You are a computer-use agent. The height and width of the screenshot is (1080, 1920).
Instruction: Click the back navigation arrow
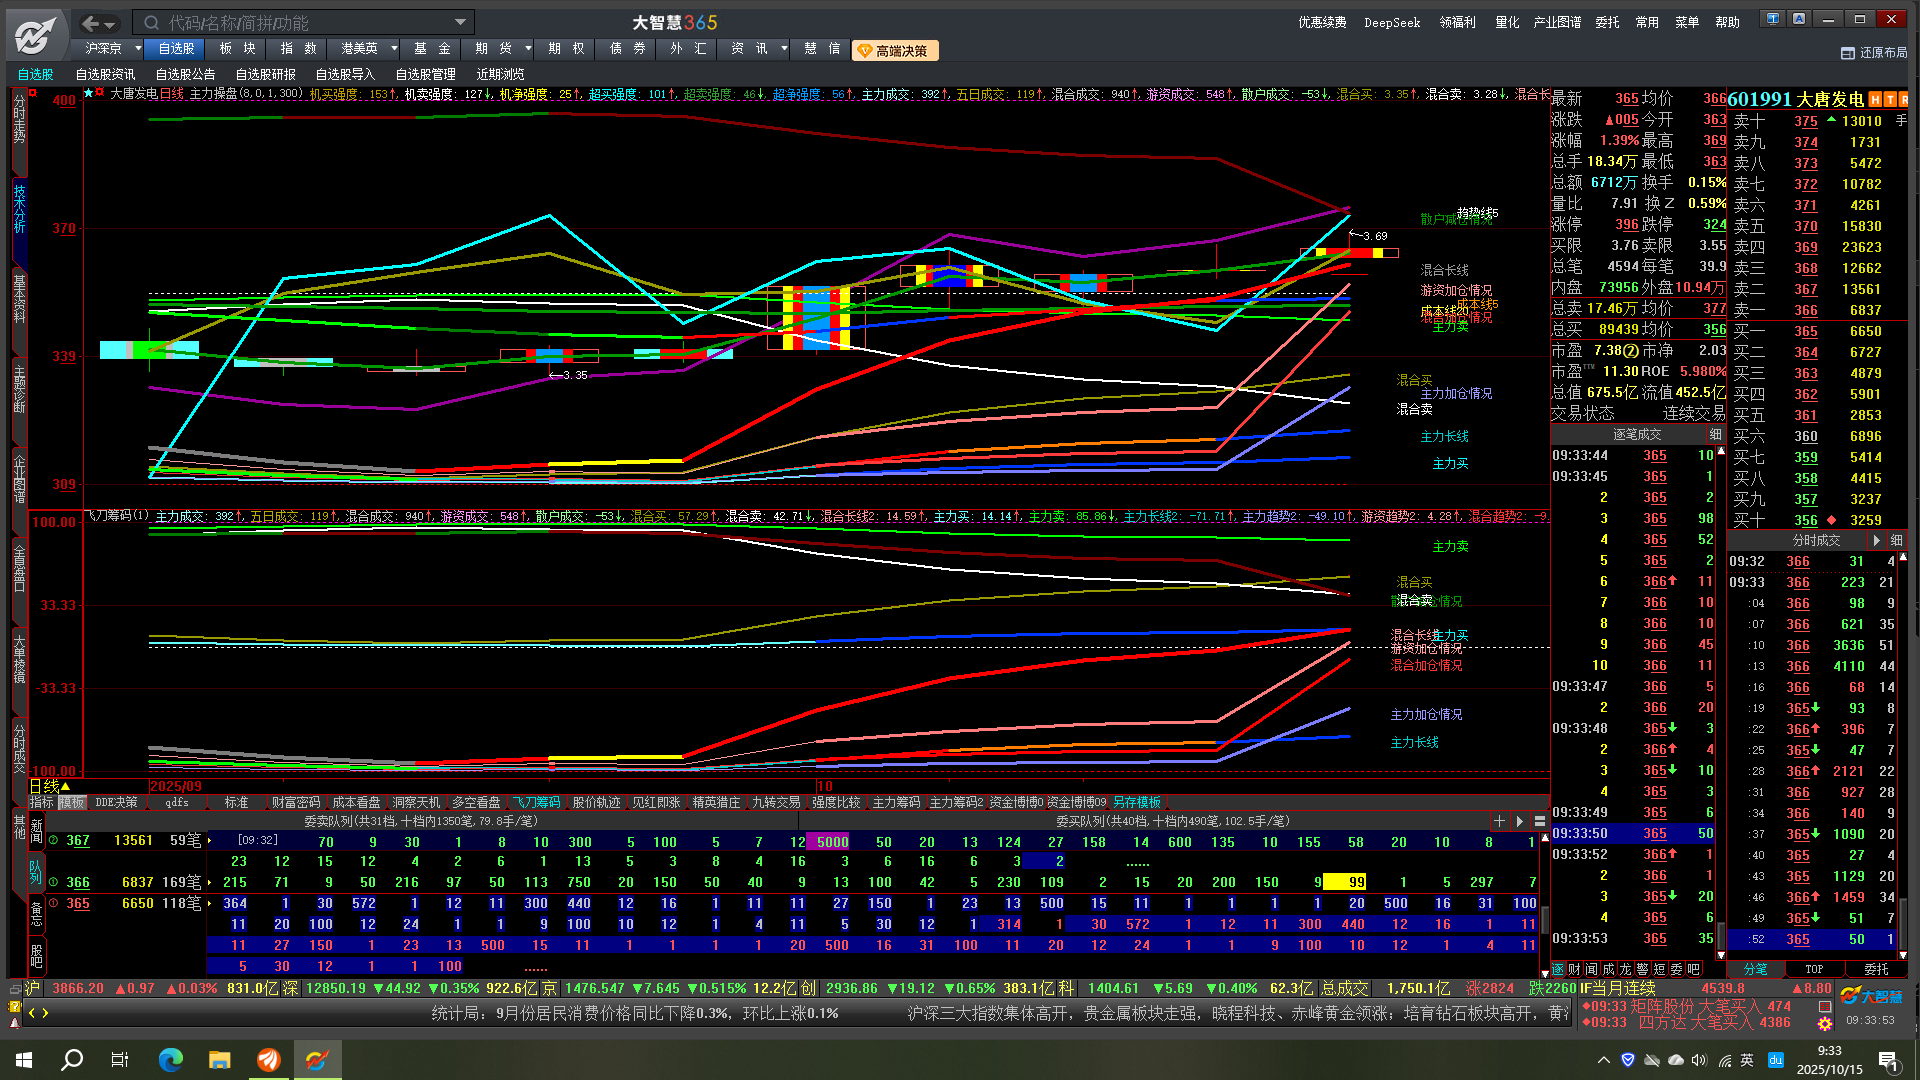(90, 23)
